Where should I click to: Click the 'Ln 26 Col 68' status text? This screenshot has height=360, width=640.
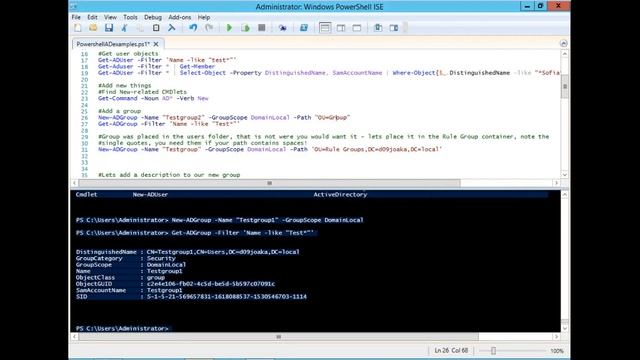(451, 351)
